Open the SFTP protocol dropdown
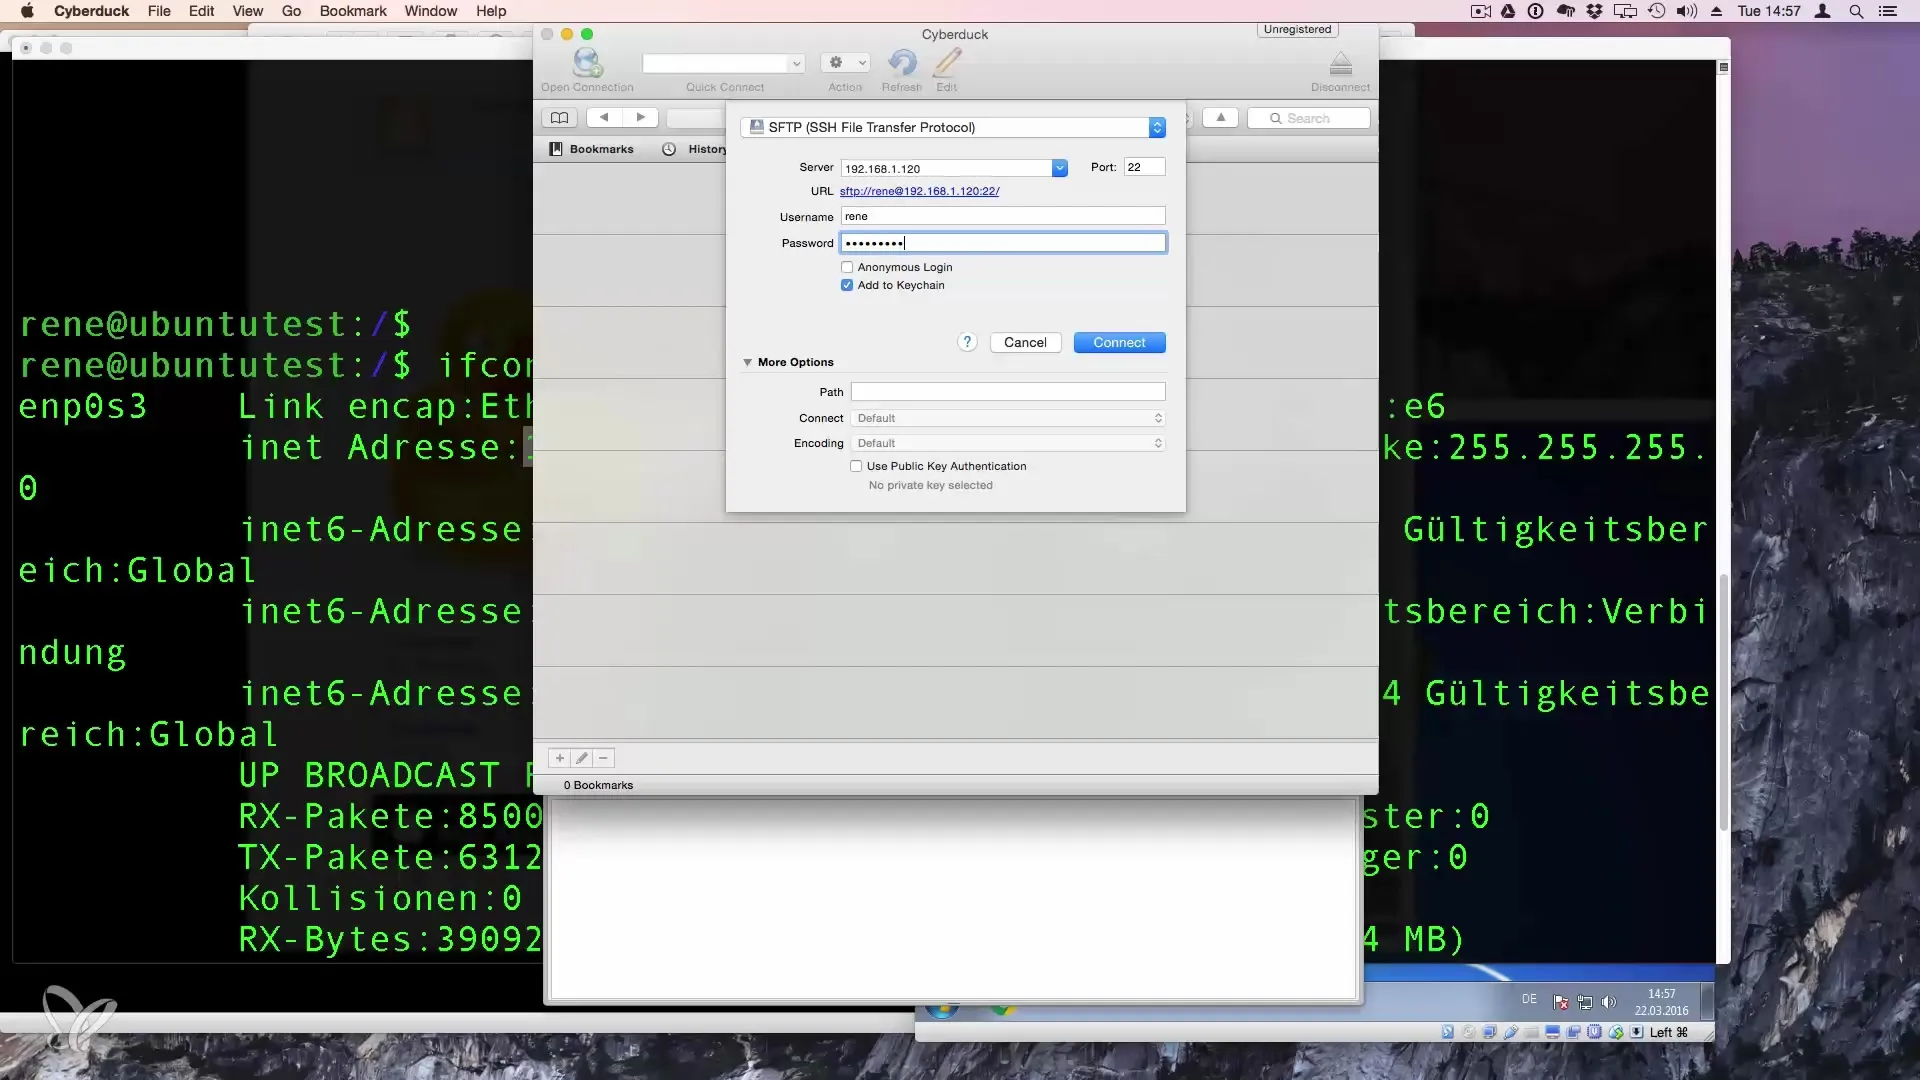The height and width of the screenshot is (1080, 1920). [953, 127]
